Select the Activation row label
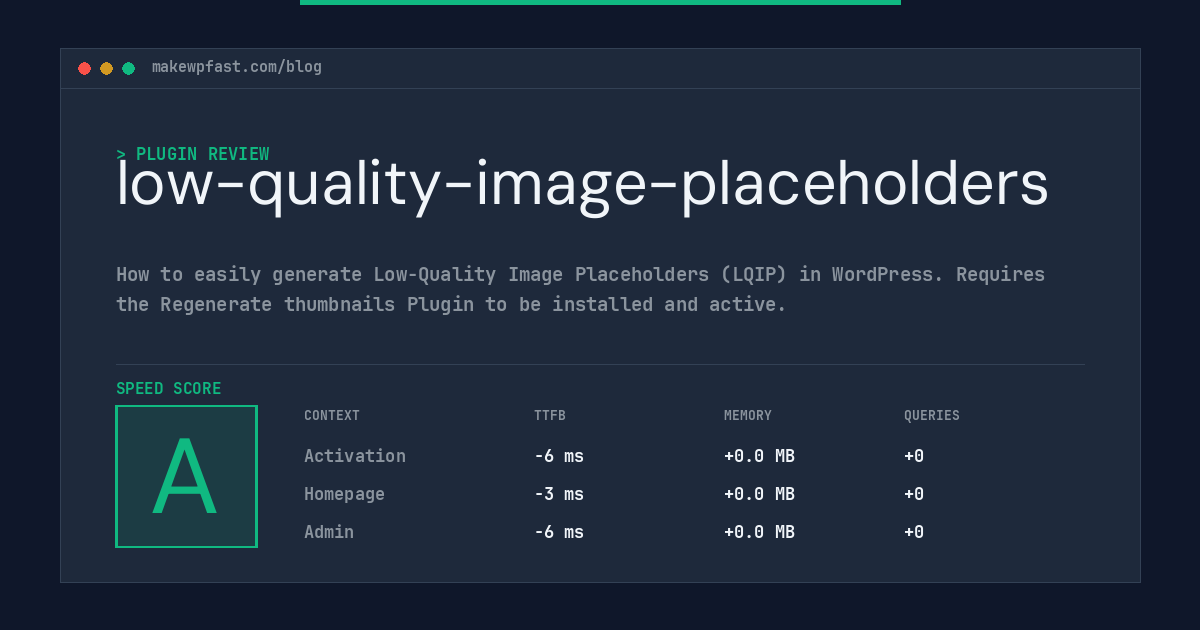Viewport: 1200px width, 630px height. [x=355, y=456]
